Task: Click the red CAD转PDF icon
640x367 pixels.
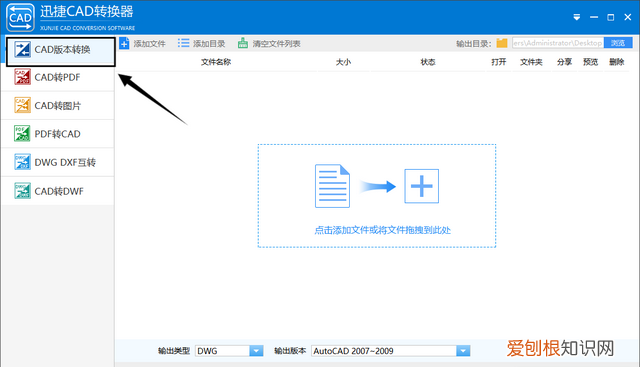Action: pos(22,77)
